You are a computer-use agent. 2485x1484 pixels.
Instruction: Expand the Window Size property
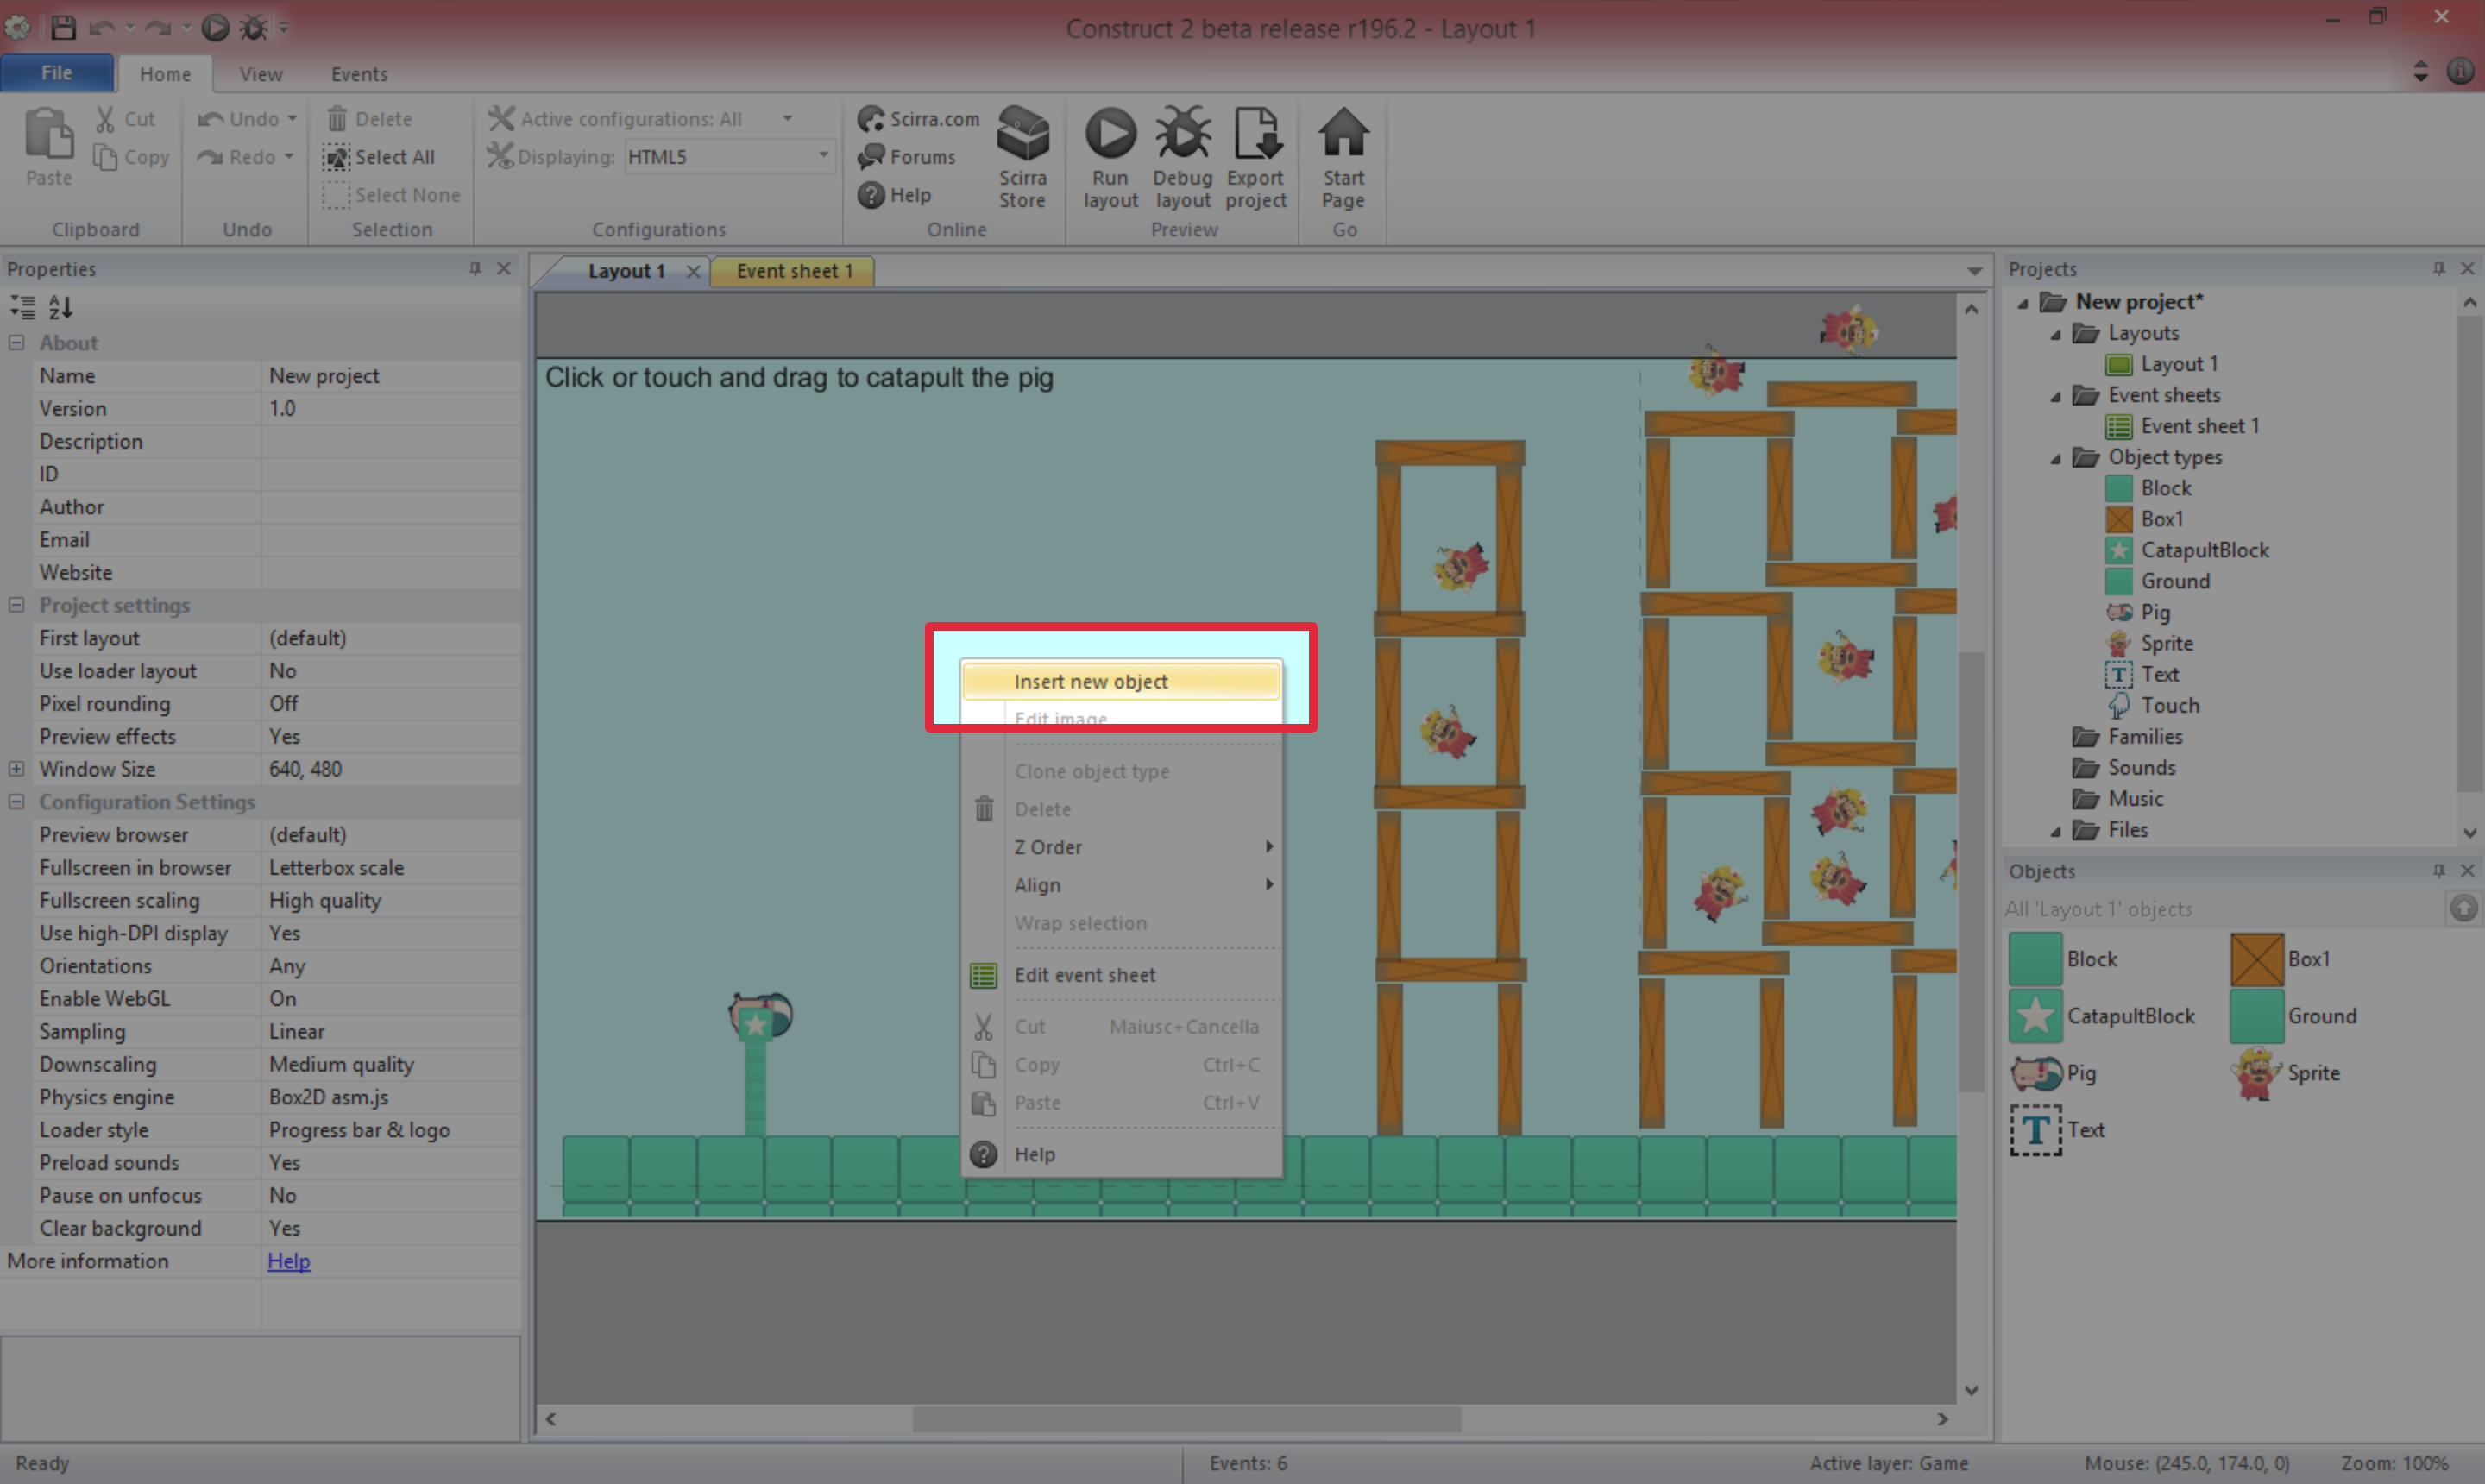[16, 769]
